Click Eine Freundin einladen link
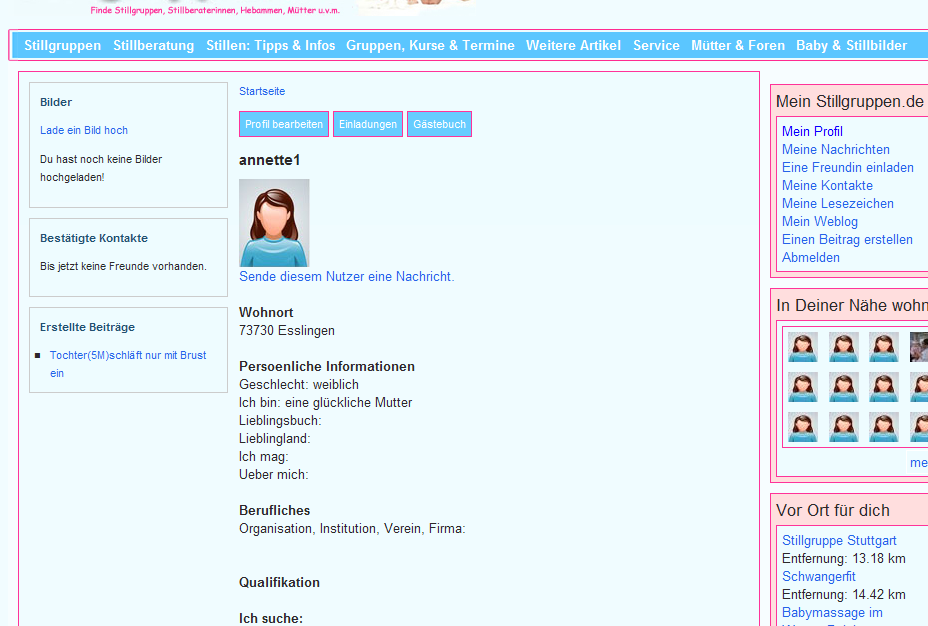928x626 pixels. click(847, 167)
